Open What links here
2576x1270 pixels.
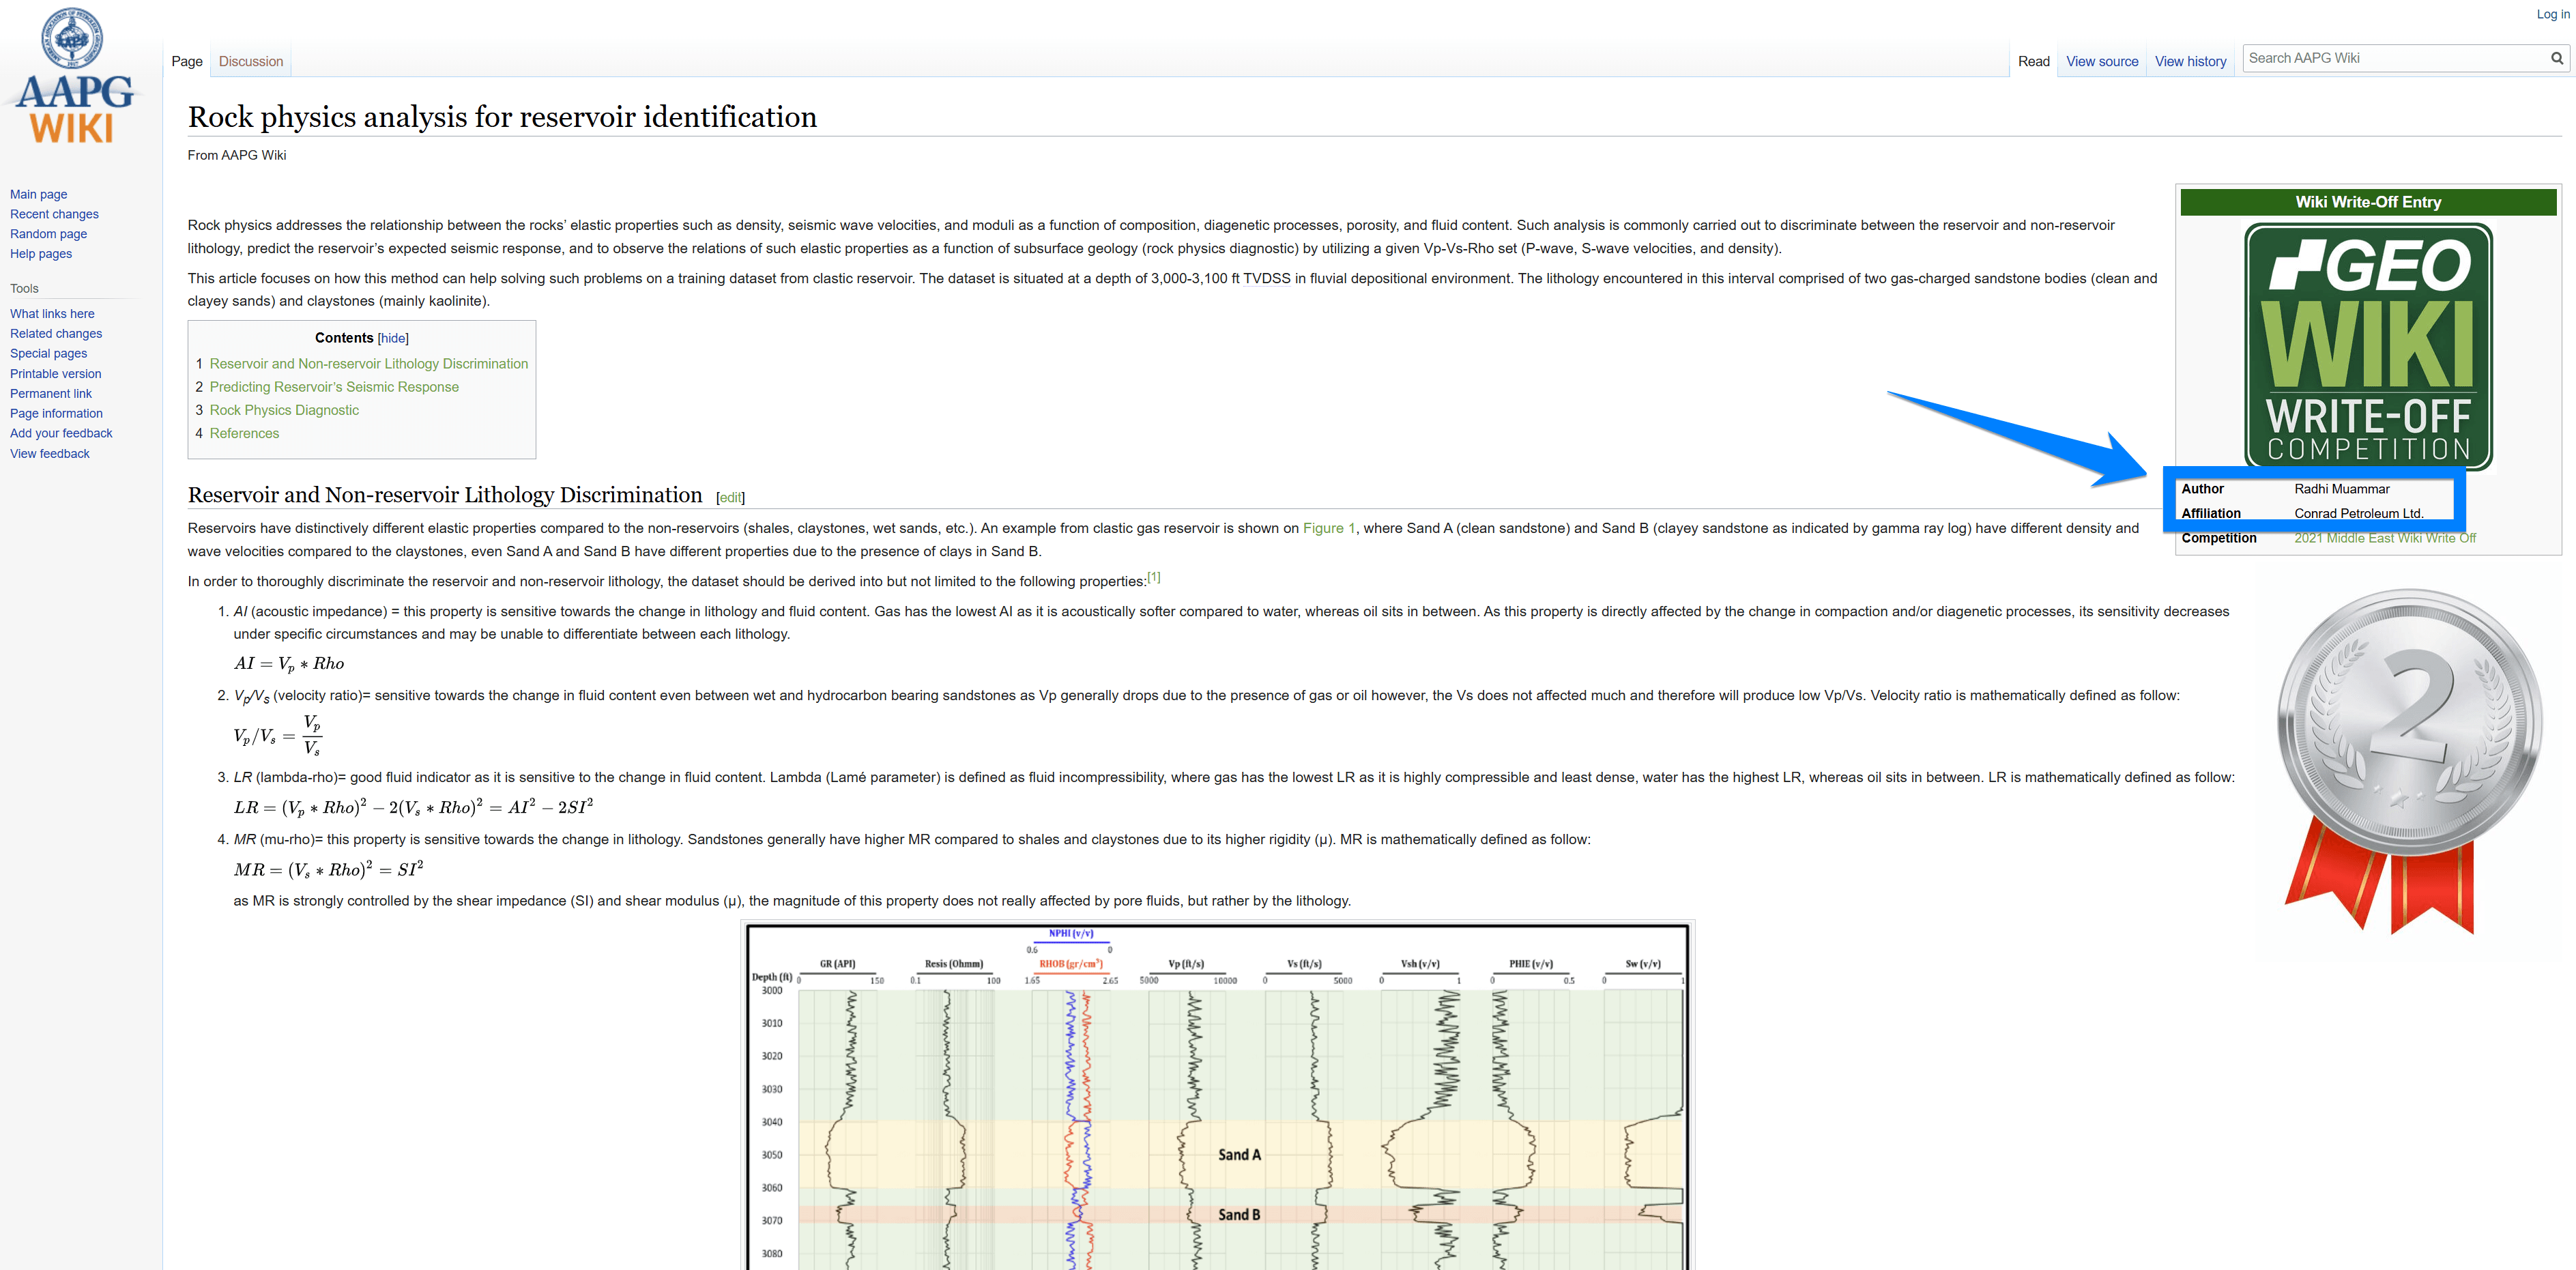(52, 314)
